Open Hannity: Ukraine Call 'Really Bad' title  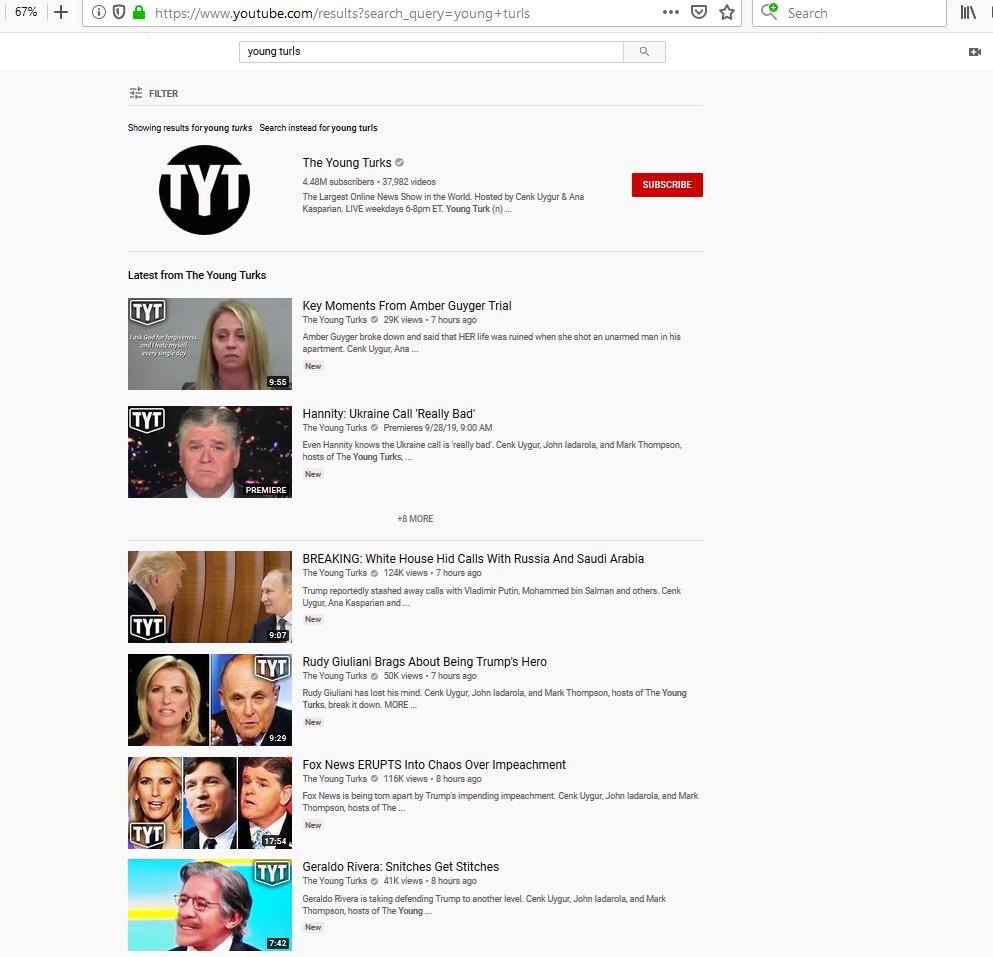[389, 414]
